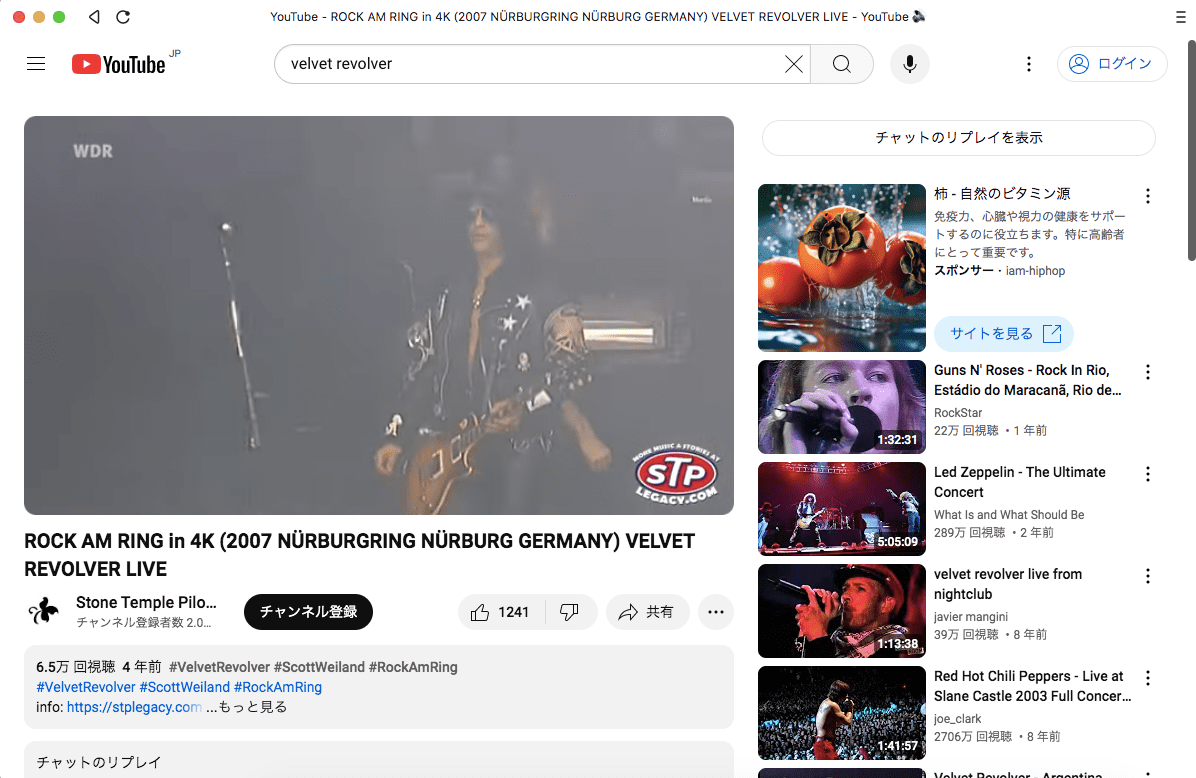Open Red Hot Chili Peppers Slane Castle thumbnail
1196x778 pixels.
click(x=841, y=713)
